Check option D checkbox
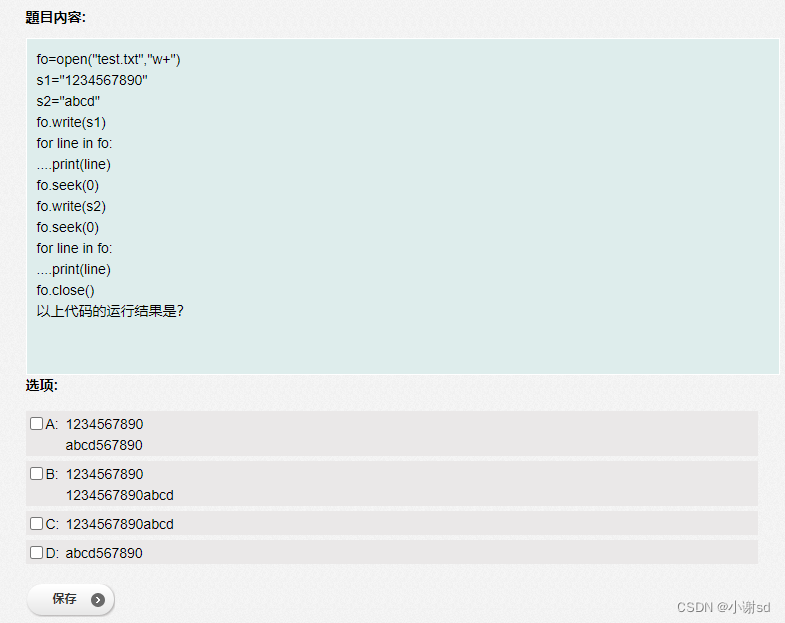This screenshot has height=623, width=785. coord(37,552)
